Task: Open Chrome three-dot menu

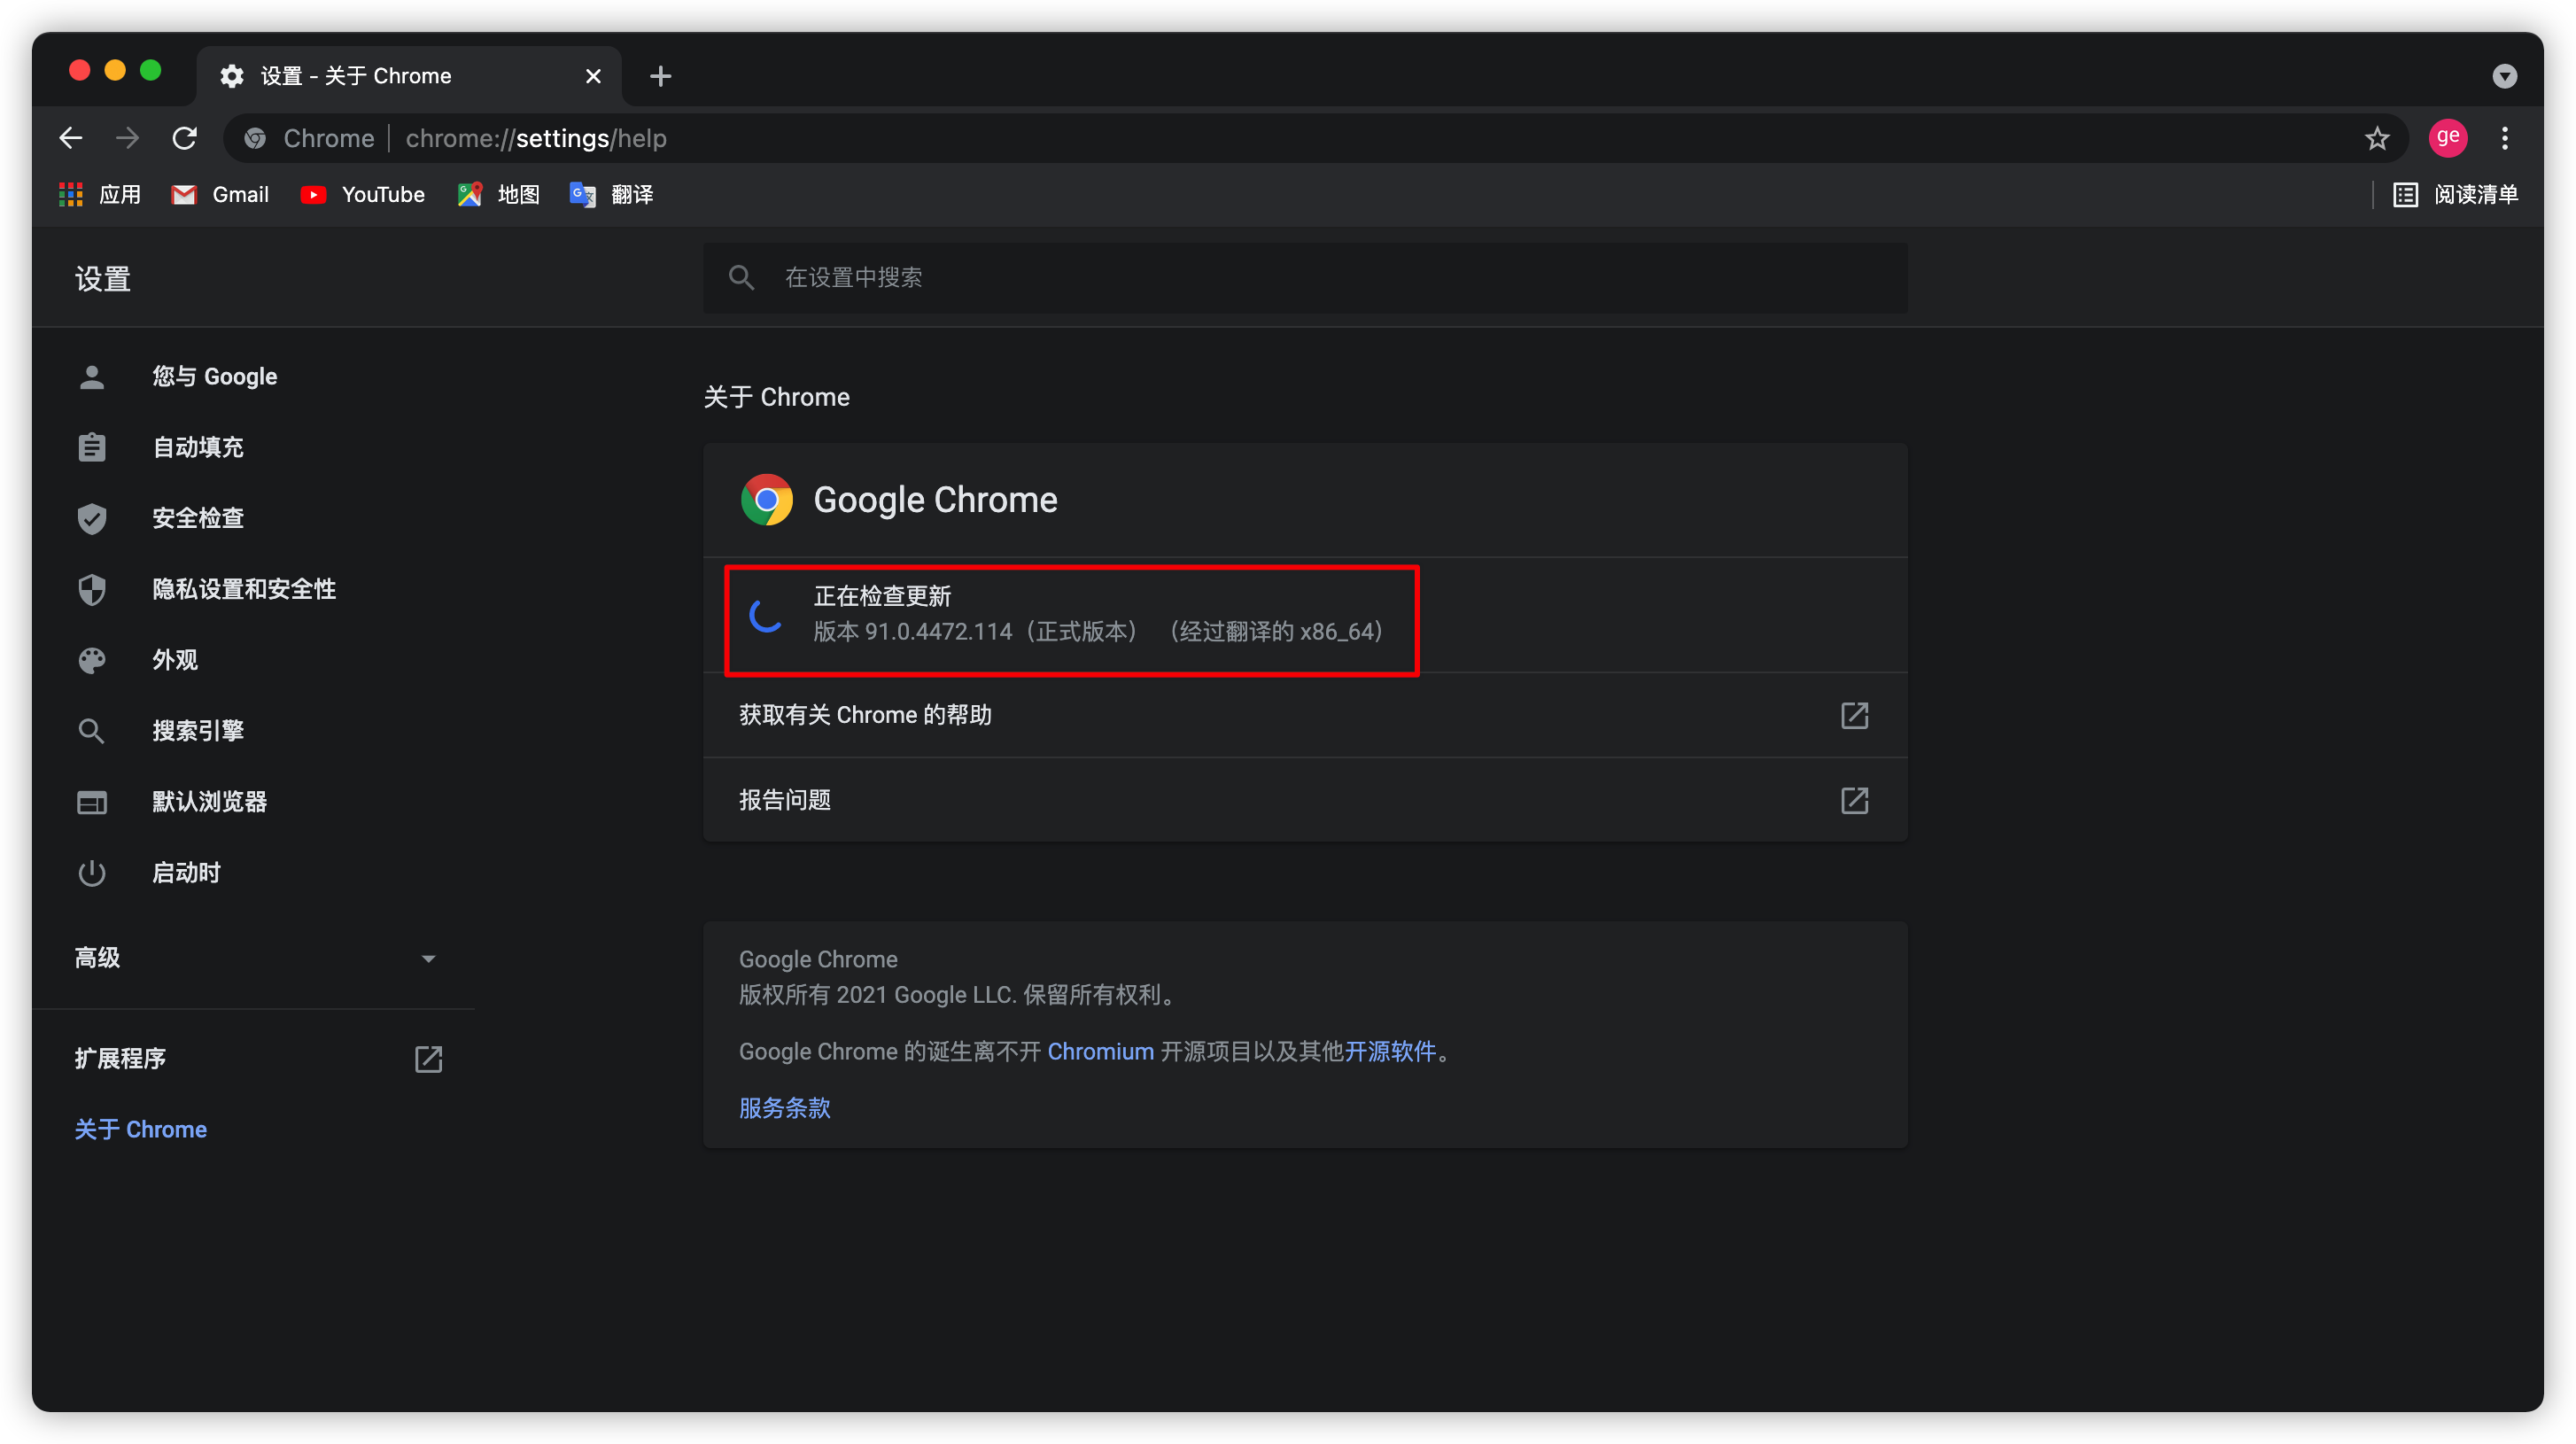Action: (2505, 138)
